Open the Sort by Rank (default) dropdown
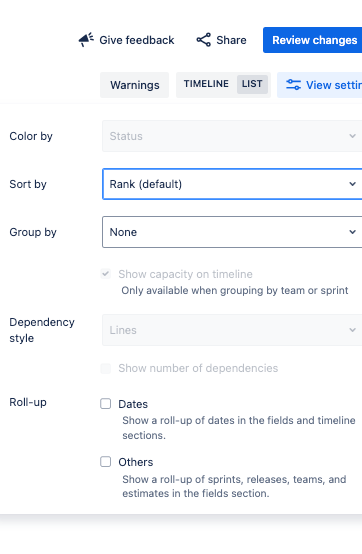Screen dimensions: 362x554 coord(232,184)
